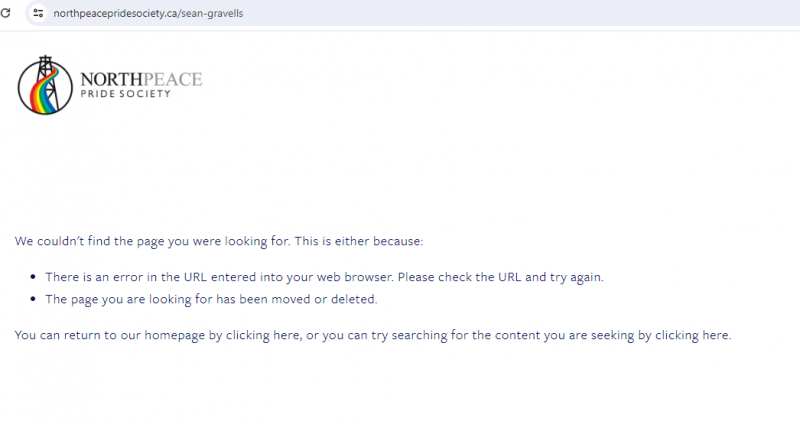Image resolution: width=800 pixels, height=424 pixels.
Task: Click the first bullet point dot
Action: (x=33, y=277)
